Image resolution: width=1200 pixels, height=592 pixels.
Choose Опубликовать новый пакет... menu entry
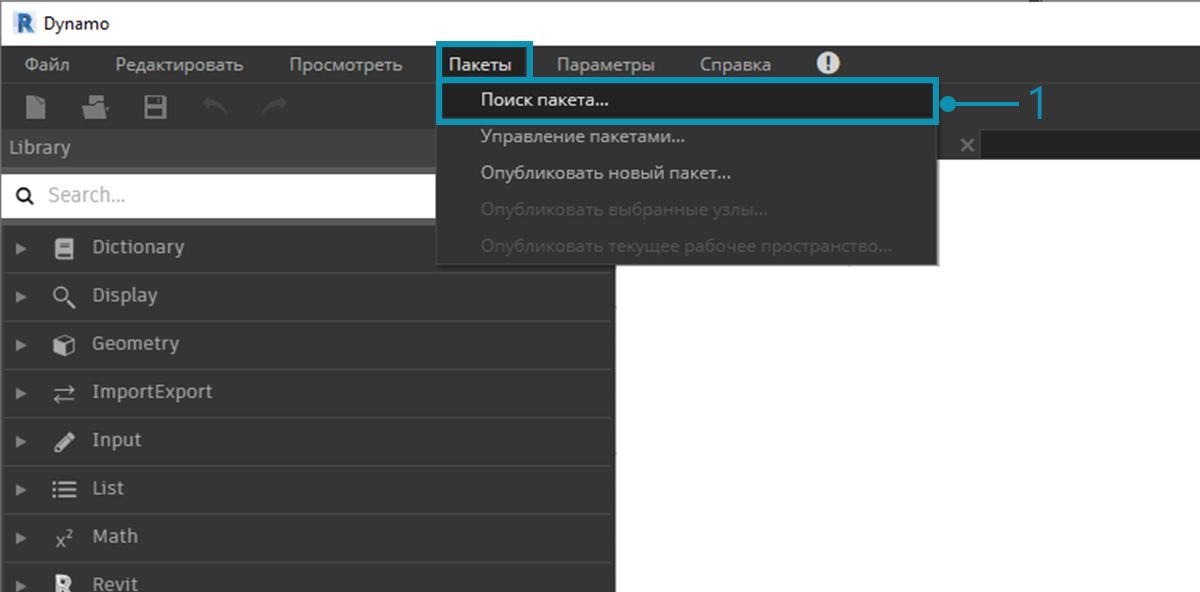click(687, 173)
